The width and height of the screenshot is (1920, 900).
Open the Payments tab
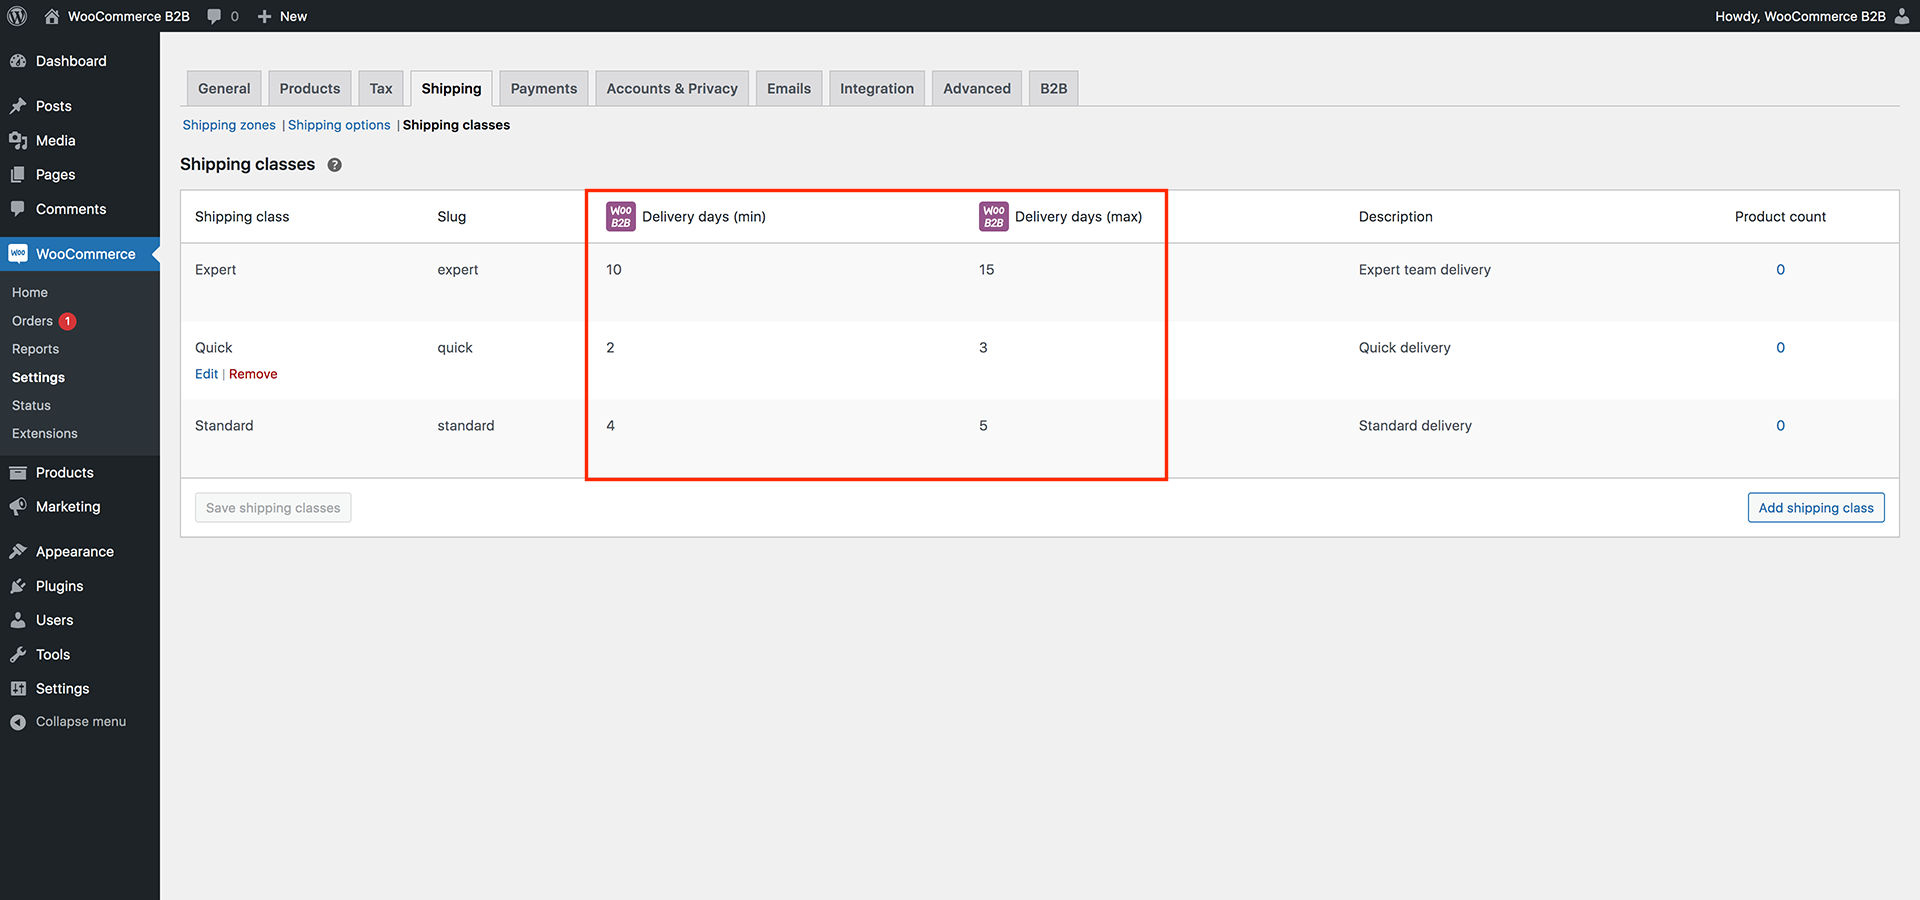tap(544, 88)
